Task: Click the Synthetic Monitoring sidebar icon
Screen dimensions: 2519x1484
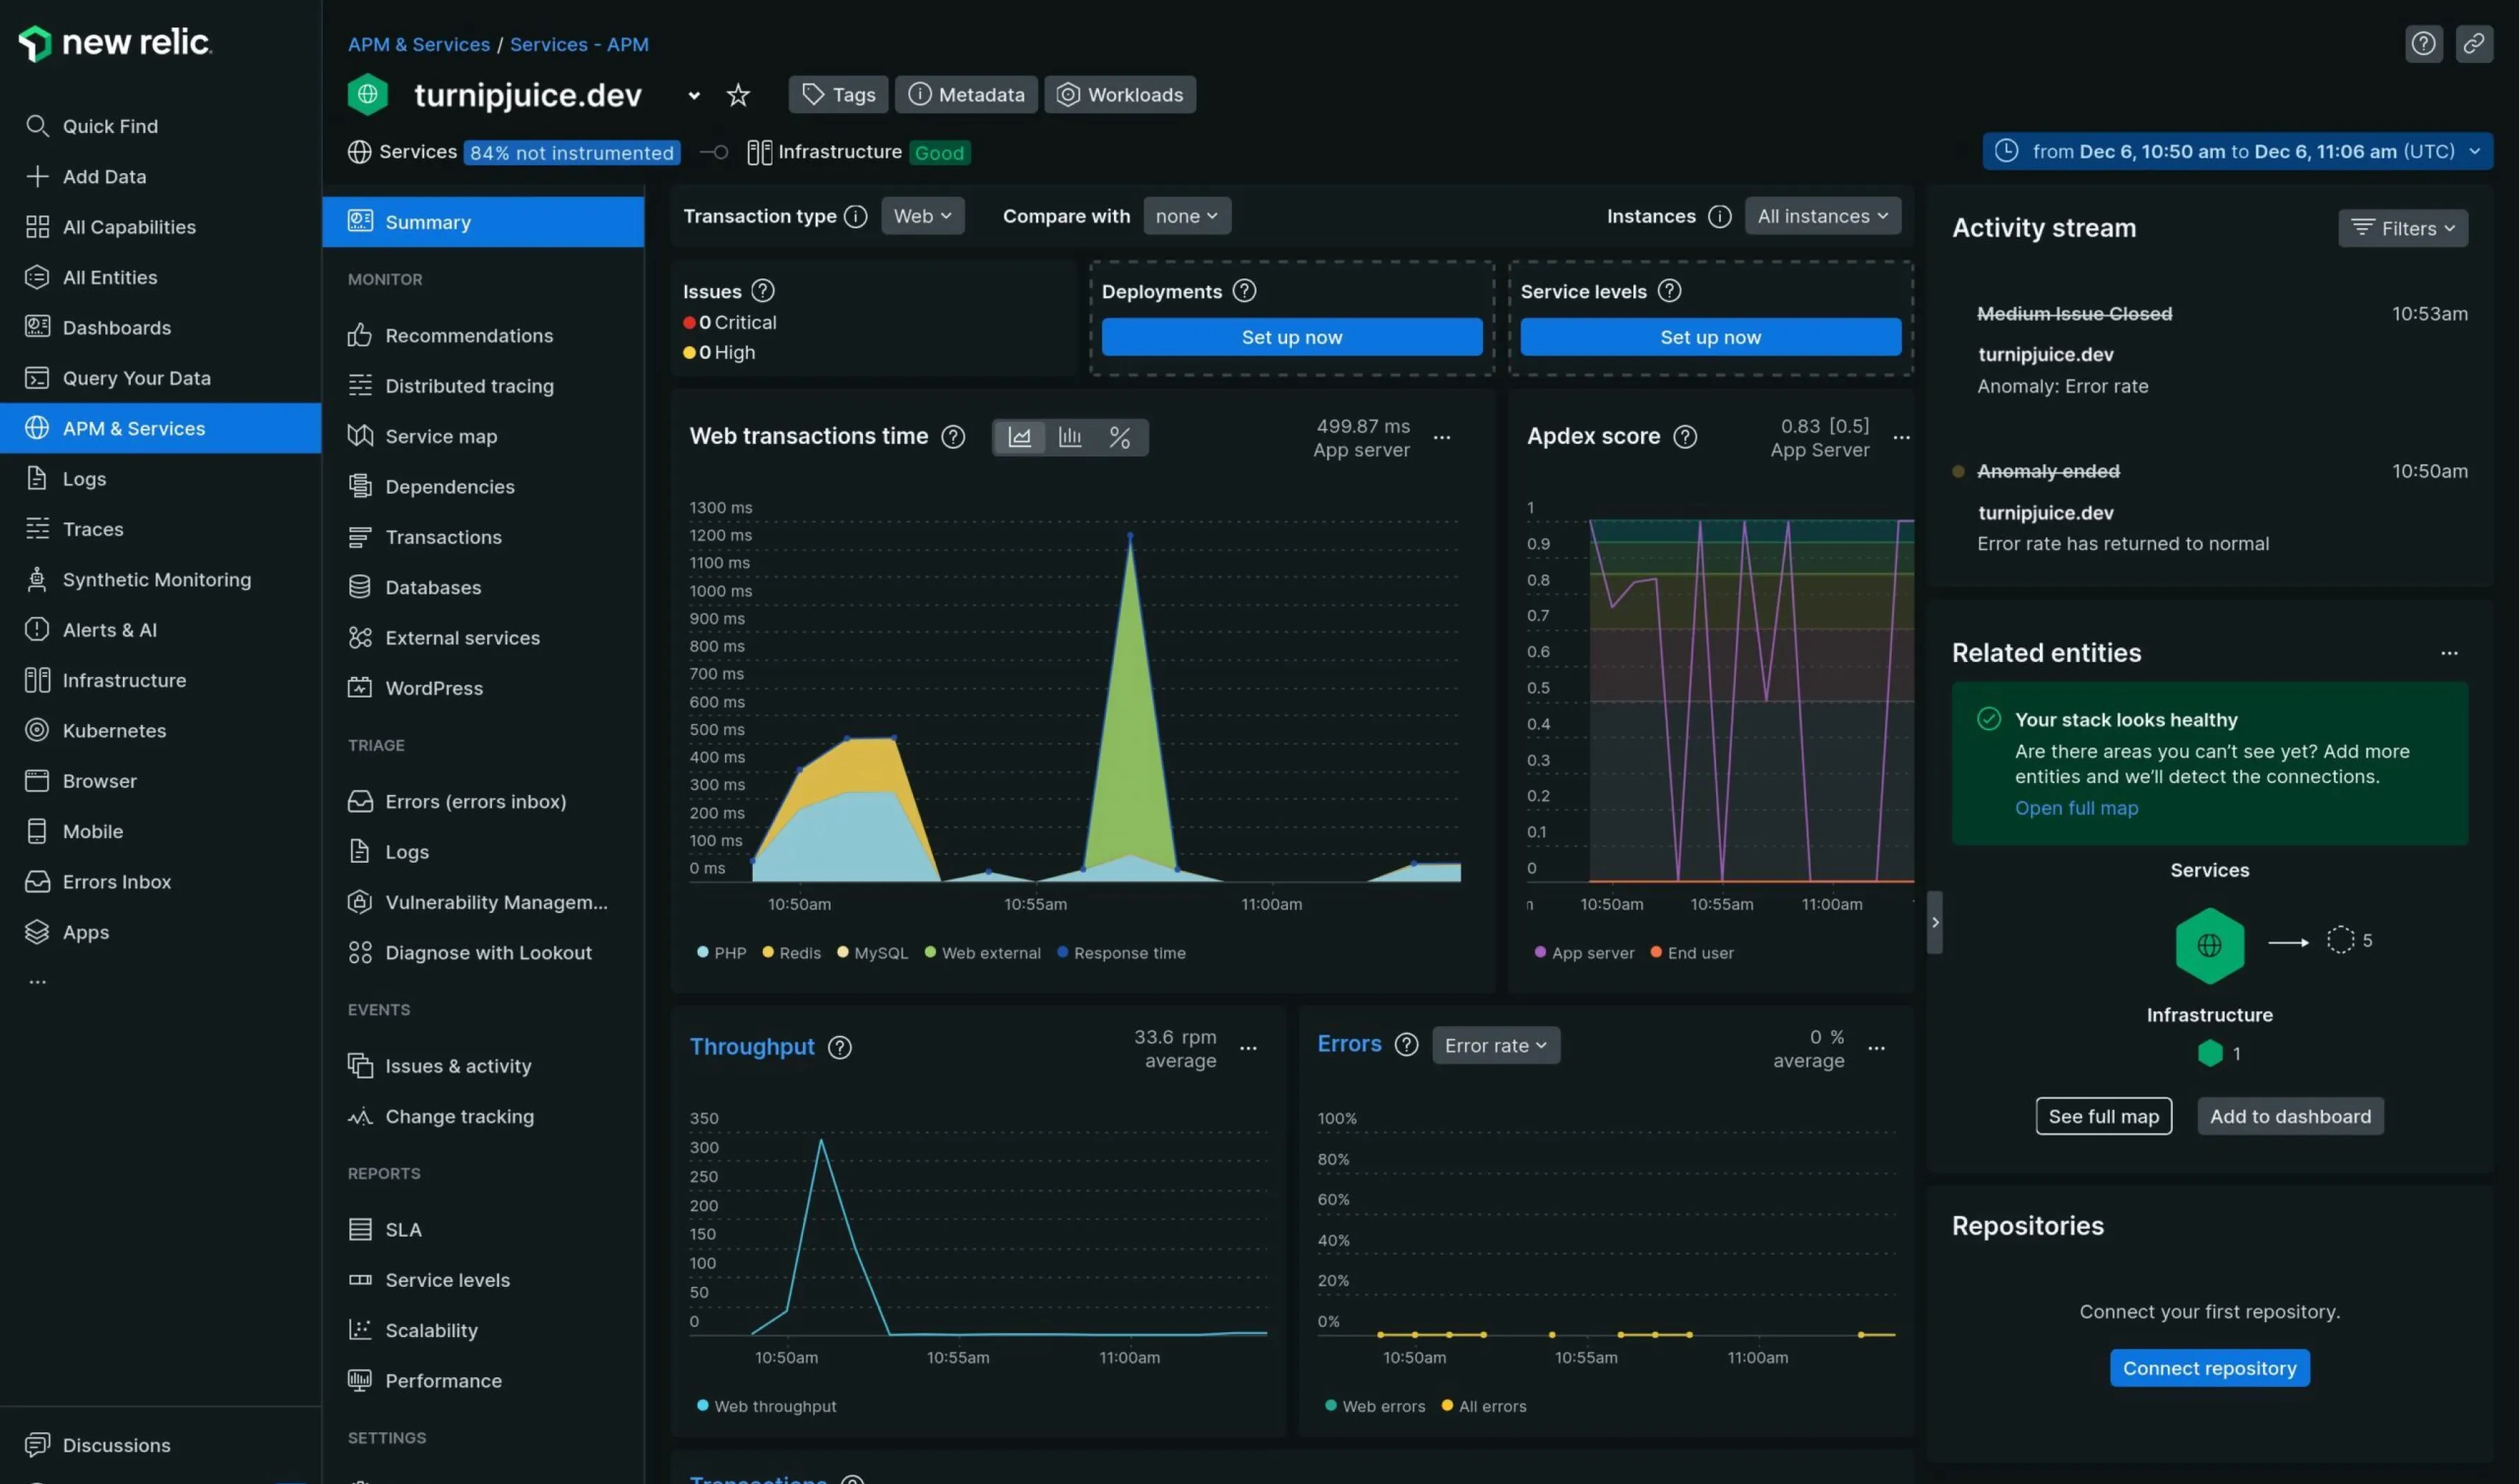Action: (x=37, y=579)
